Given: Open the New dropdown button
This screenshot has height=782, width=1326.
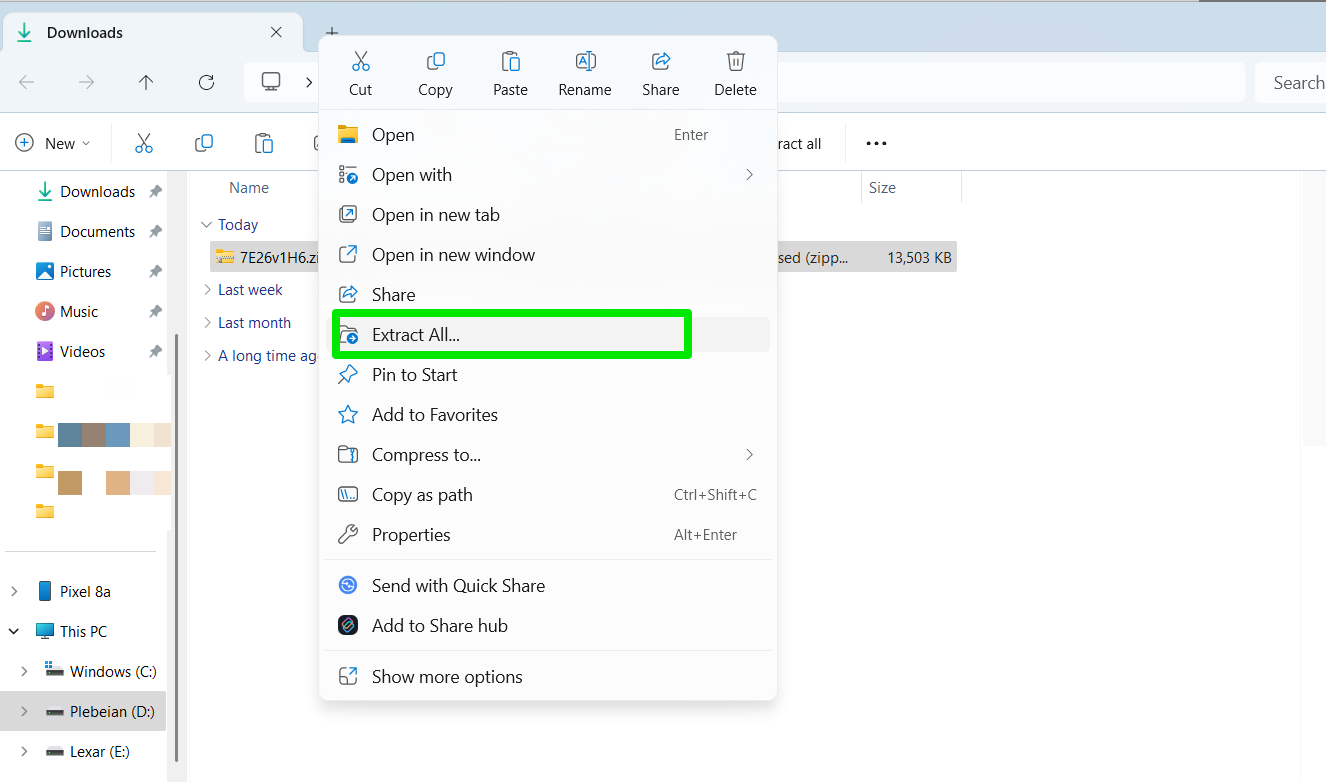Looking at the screenshot, I should pyautogui.click(x=53, y=143).
